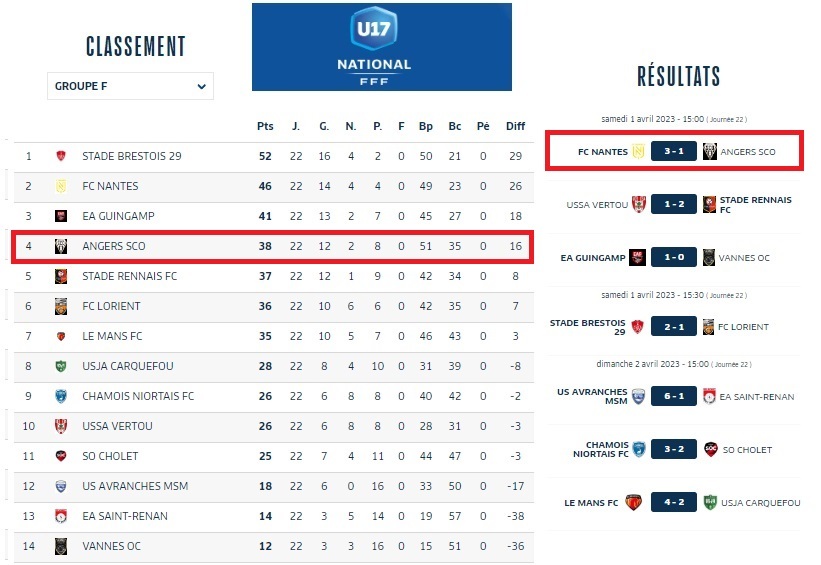Select Stade Rennais FC team name in standings
Image resolution: width=821 pixels, height=565 pixels.
pos(129,276)
